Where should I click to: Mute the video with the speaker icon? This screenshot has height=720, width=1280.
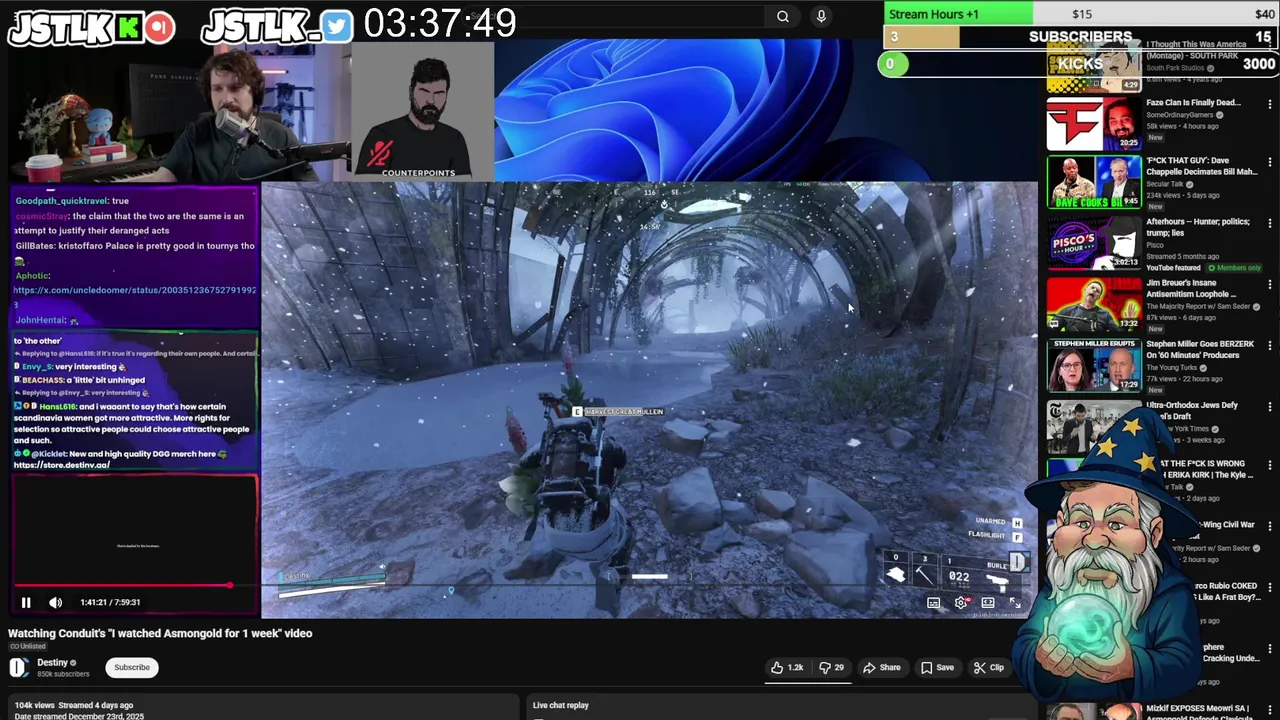56,602
